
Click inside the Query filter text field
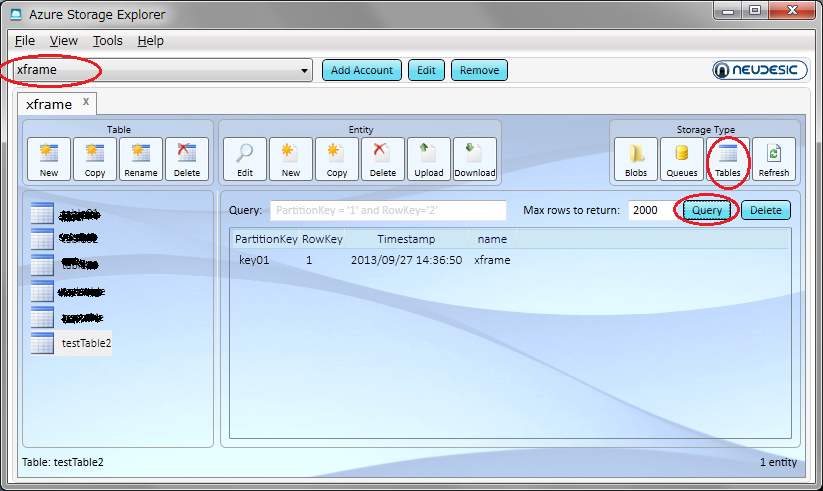coord(388,210)
